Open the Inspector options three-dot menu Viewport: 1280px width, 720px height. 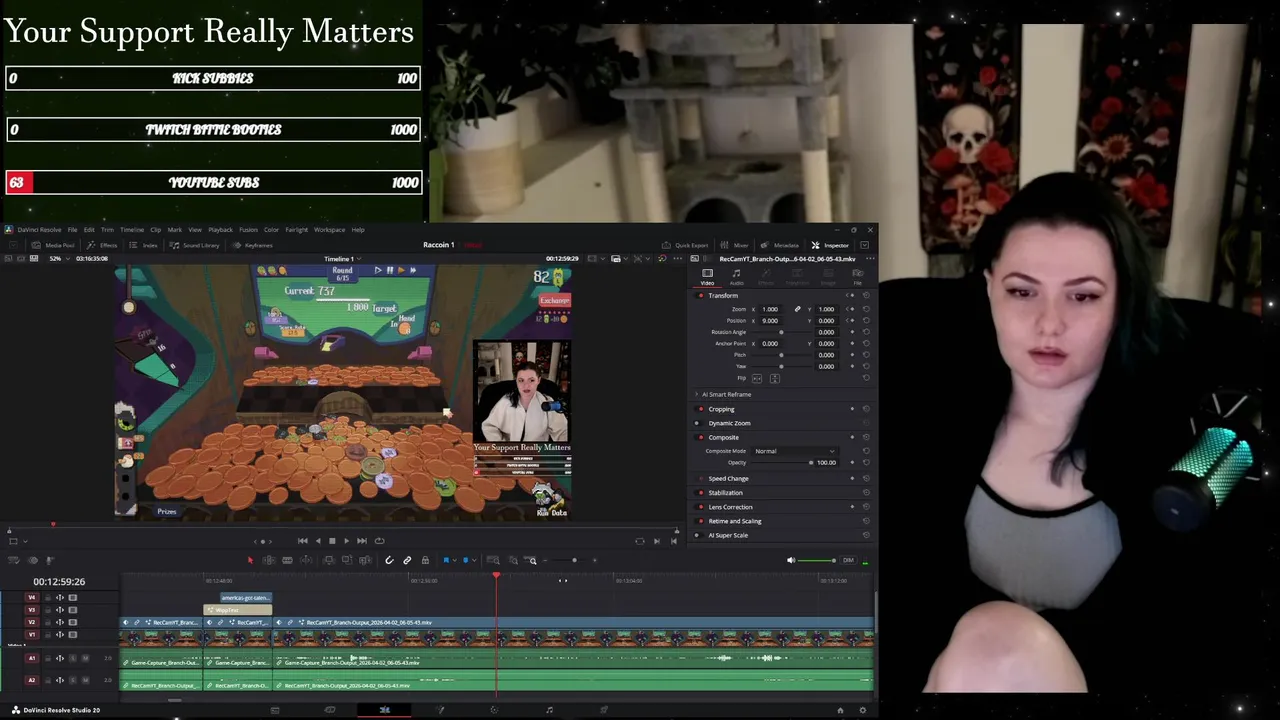point(869,258)
